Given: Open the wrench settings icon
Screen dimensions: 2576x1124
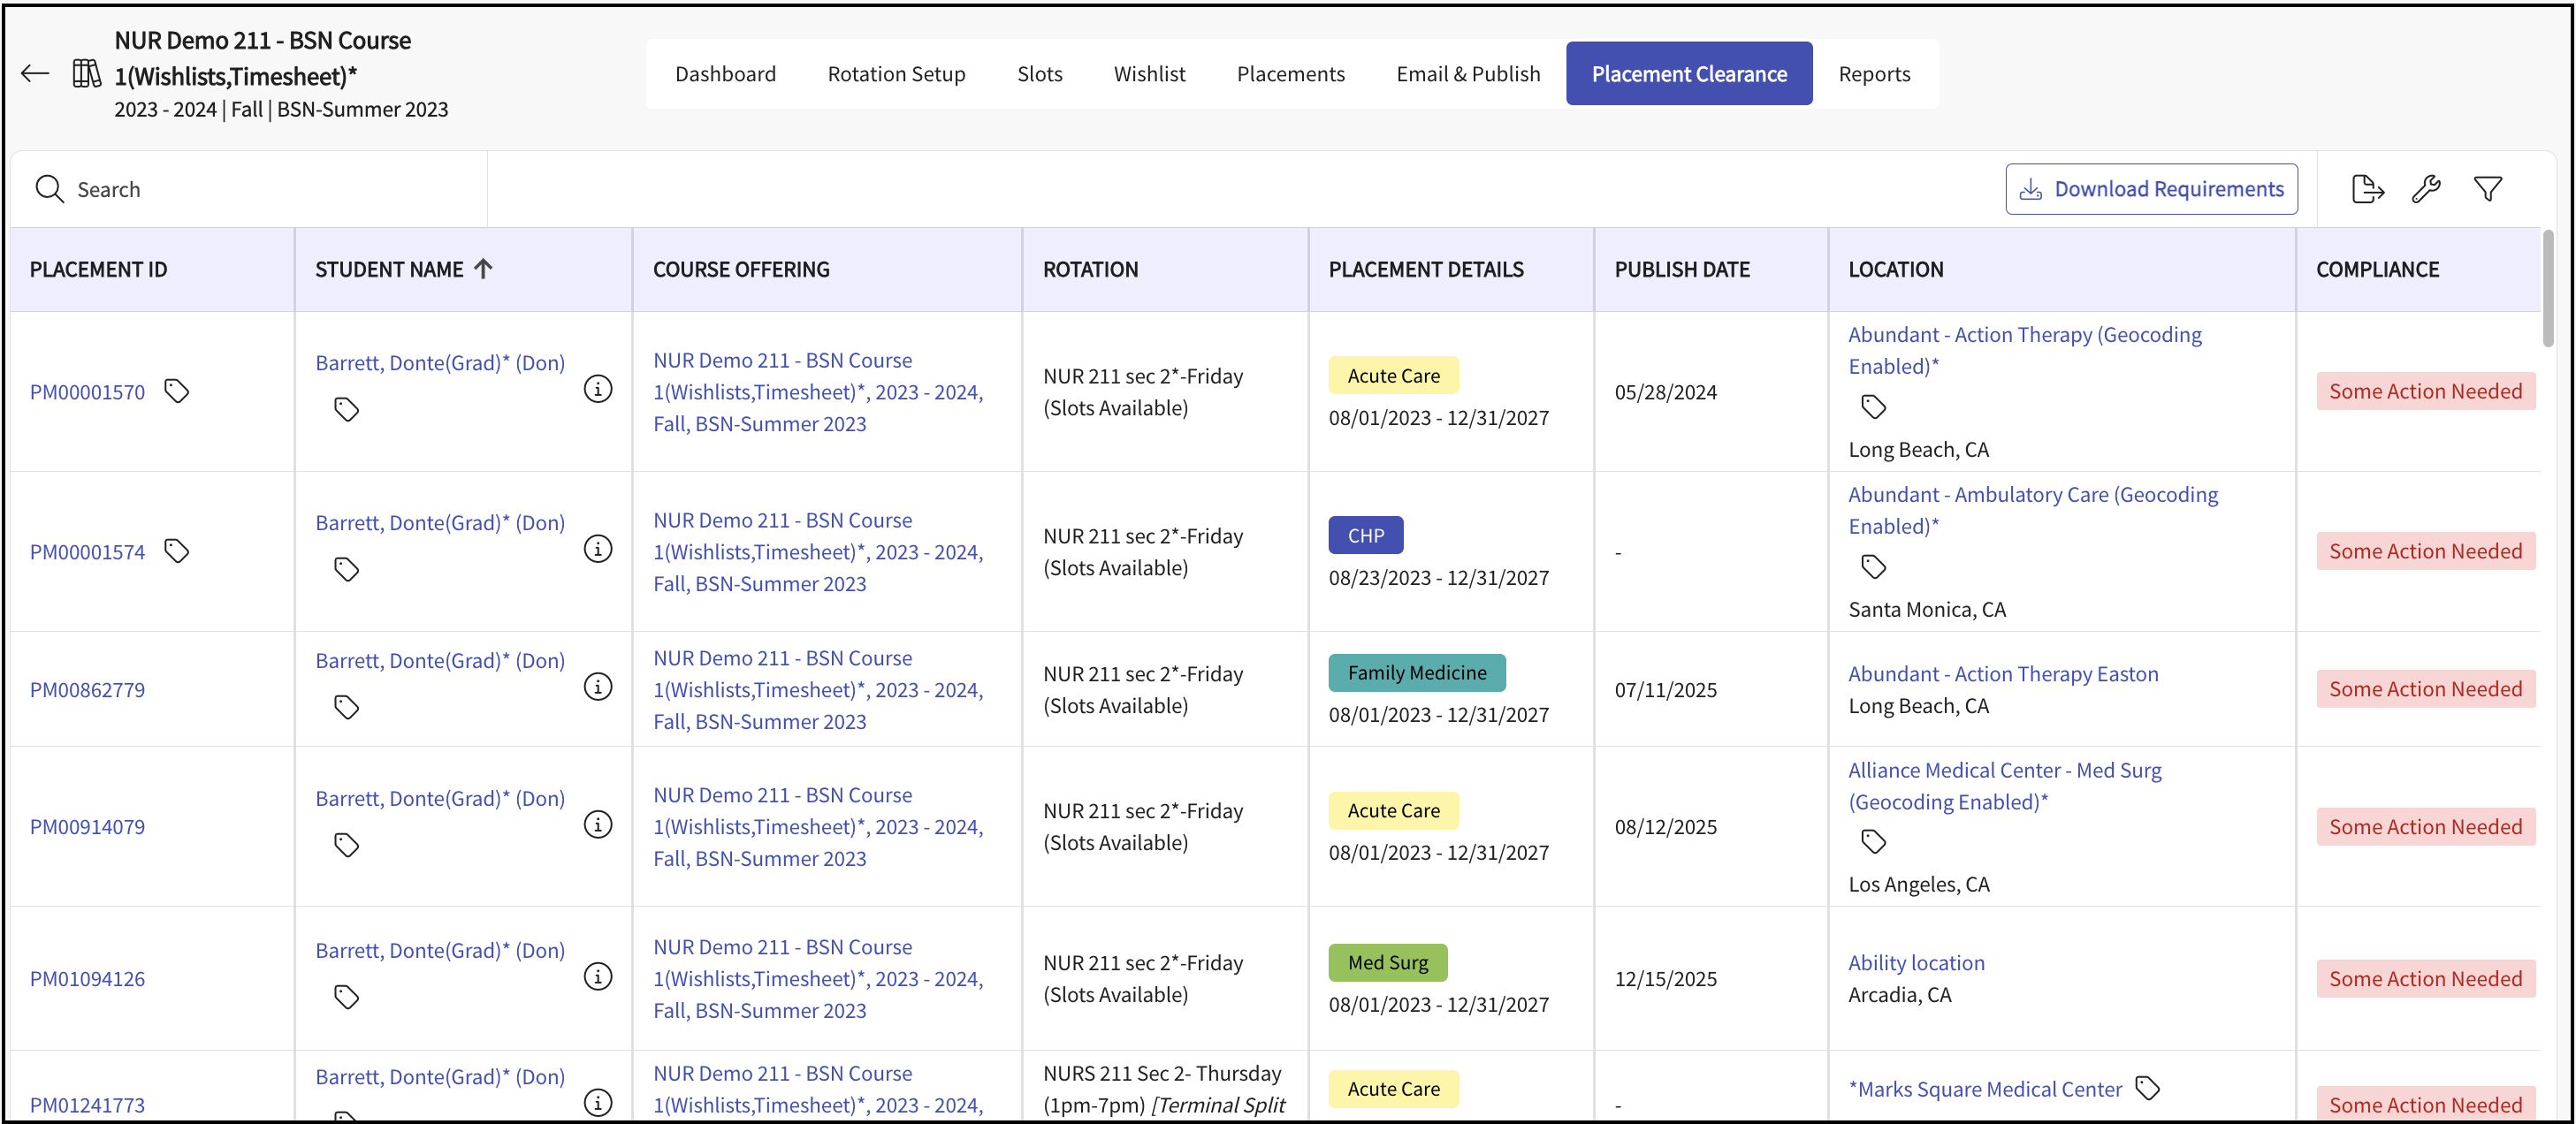Looking at the screenshot, I should point(2426,189).
